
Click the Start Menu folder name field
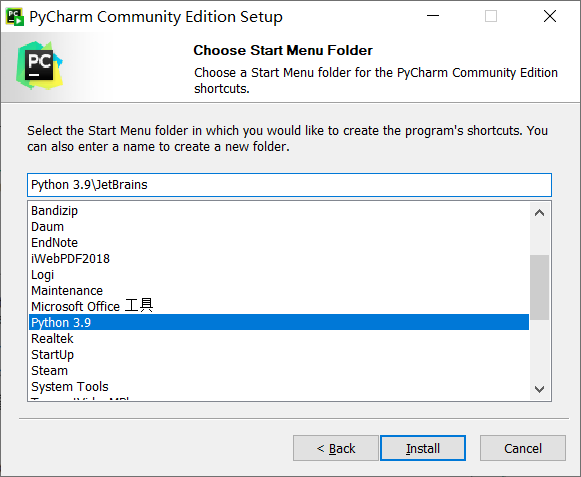pos(289,185)
